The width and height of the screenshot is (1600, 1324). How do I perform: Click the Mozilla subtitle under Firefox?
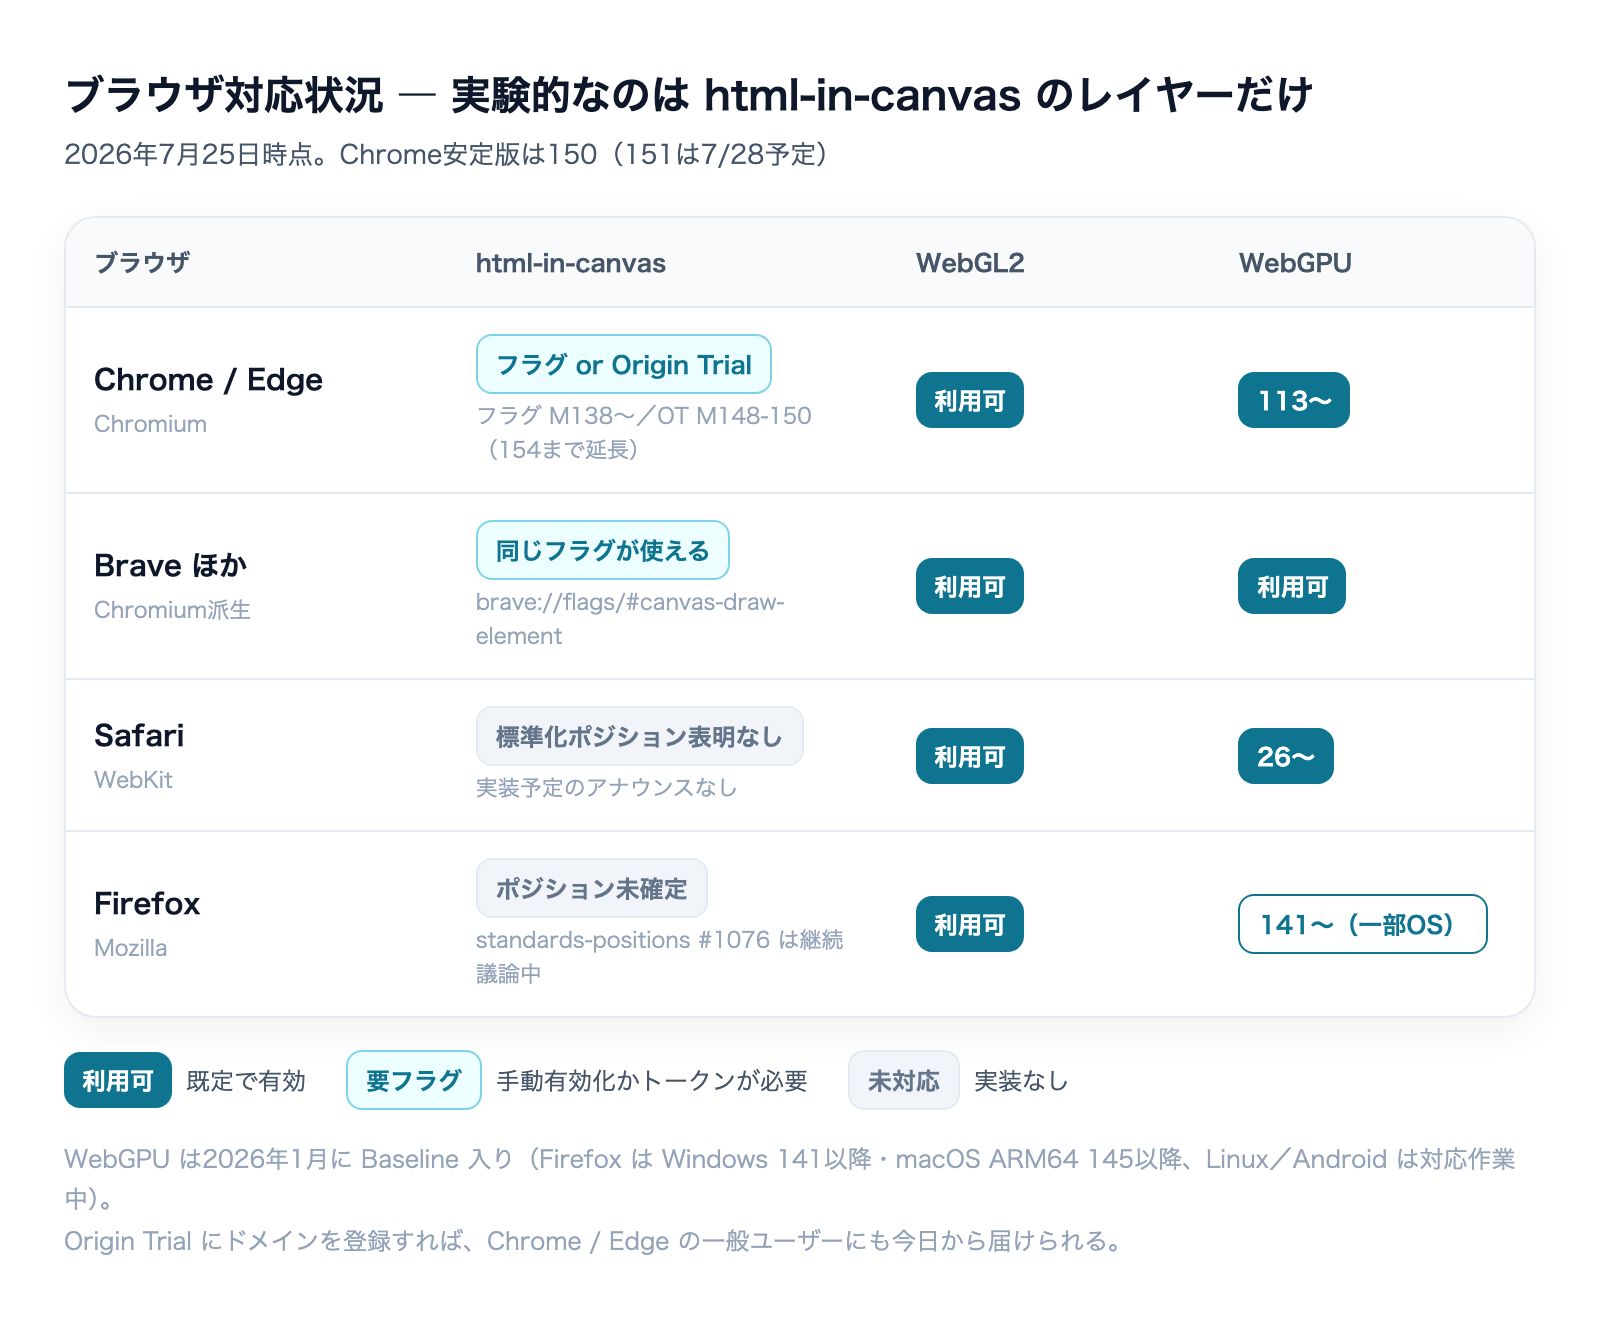click(130, 948)
